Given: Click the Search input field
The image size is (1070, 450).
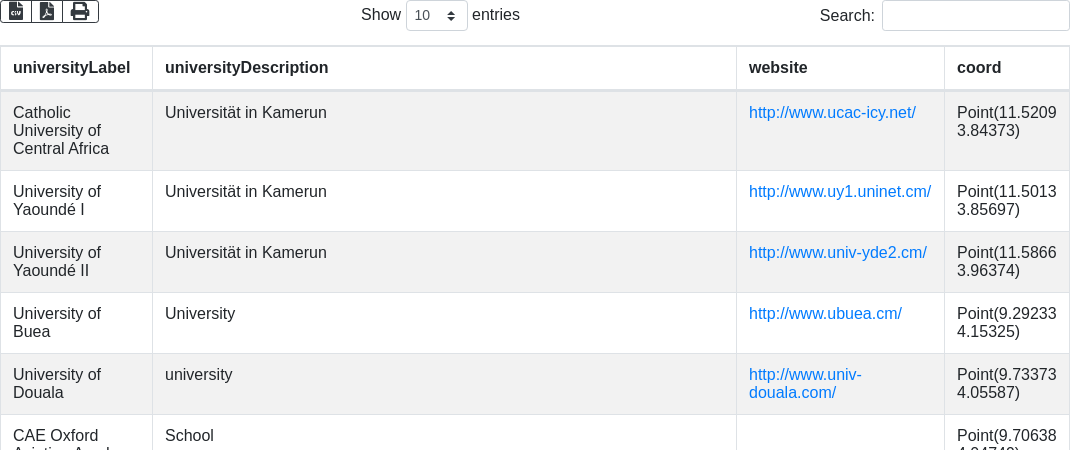Looking at the screenshot, I should point(975,15).
